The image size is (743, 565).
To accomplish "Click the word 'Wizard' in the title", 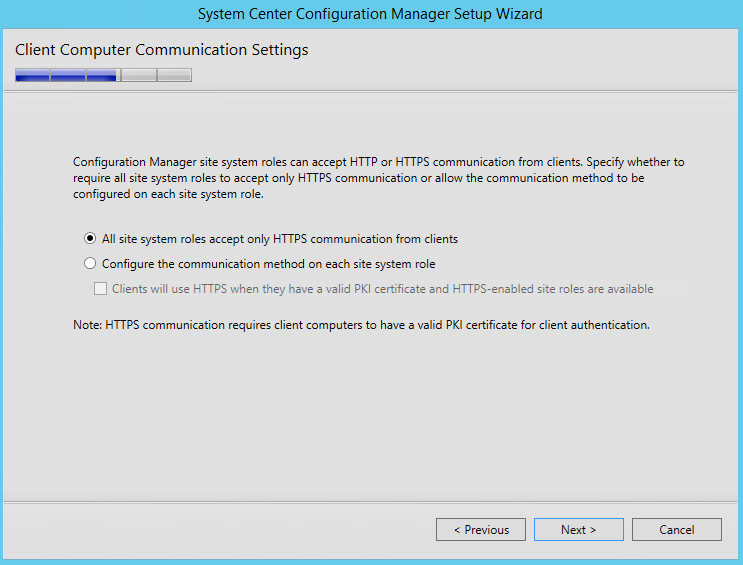I will coord(519,14).
